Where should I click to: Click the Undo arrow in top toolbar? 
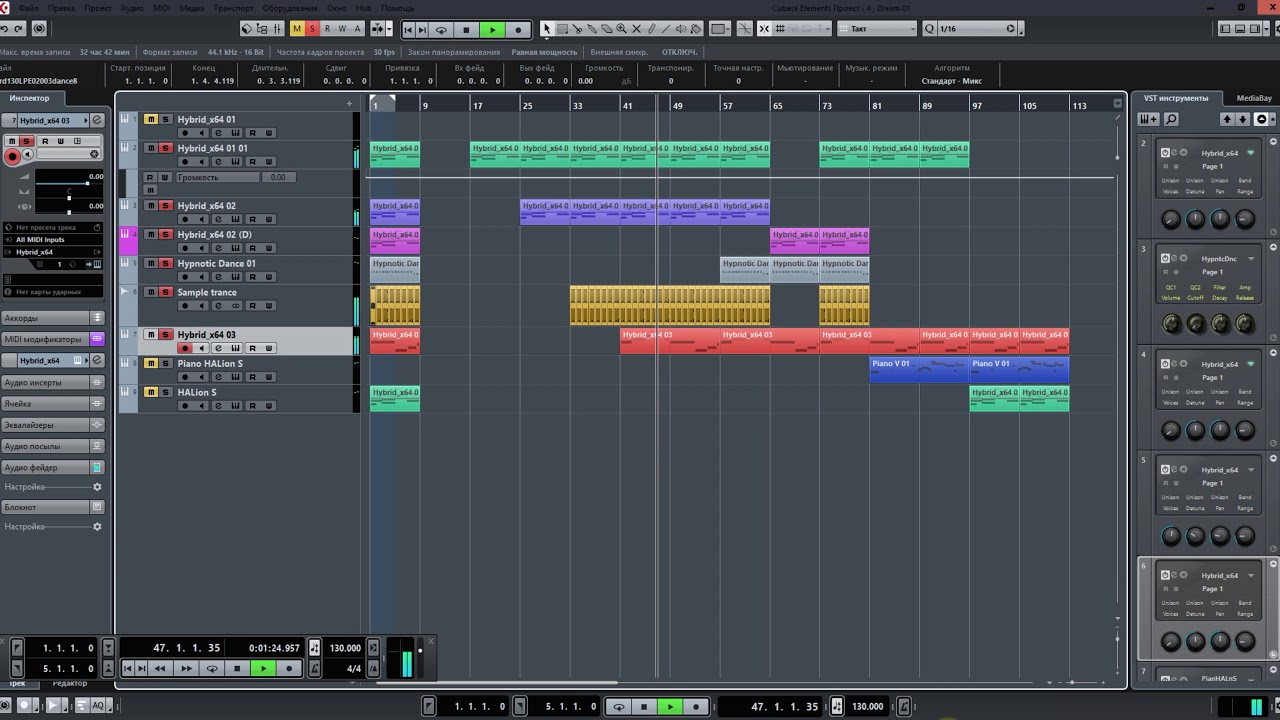coord(5,29)
